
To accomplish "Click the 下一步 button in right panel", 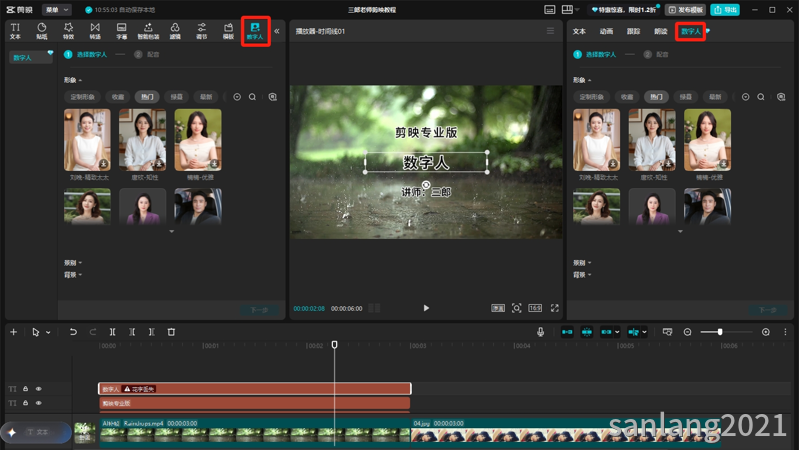I will 767,310.
